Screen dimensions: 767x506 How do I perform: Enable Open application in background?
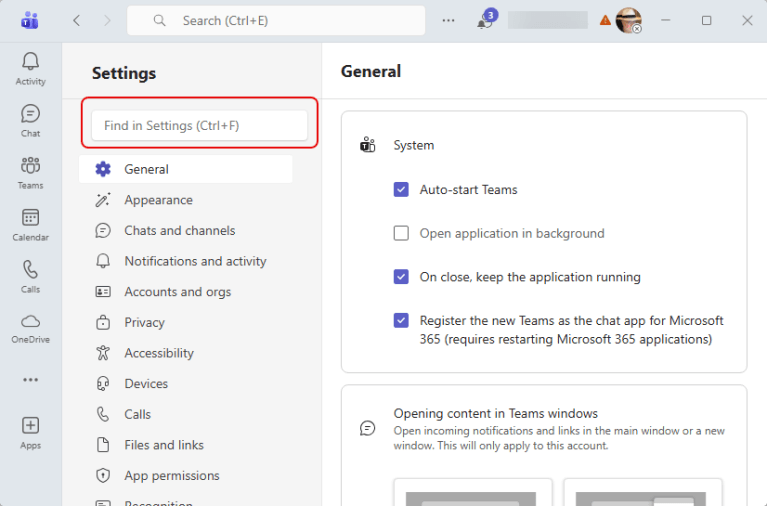tap(401, 234)
